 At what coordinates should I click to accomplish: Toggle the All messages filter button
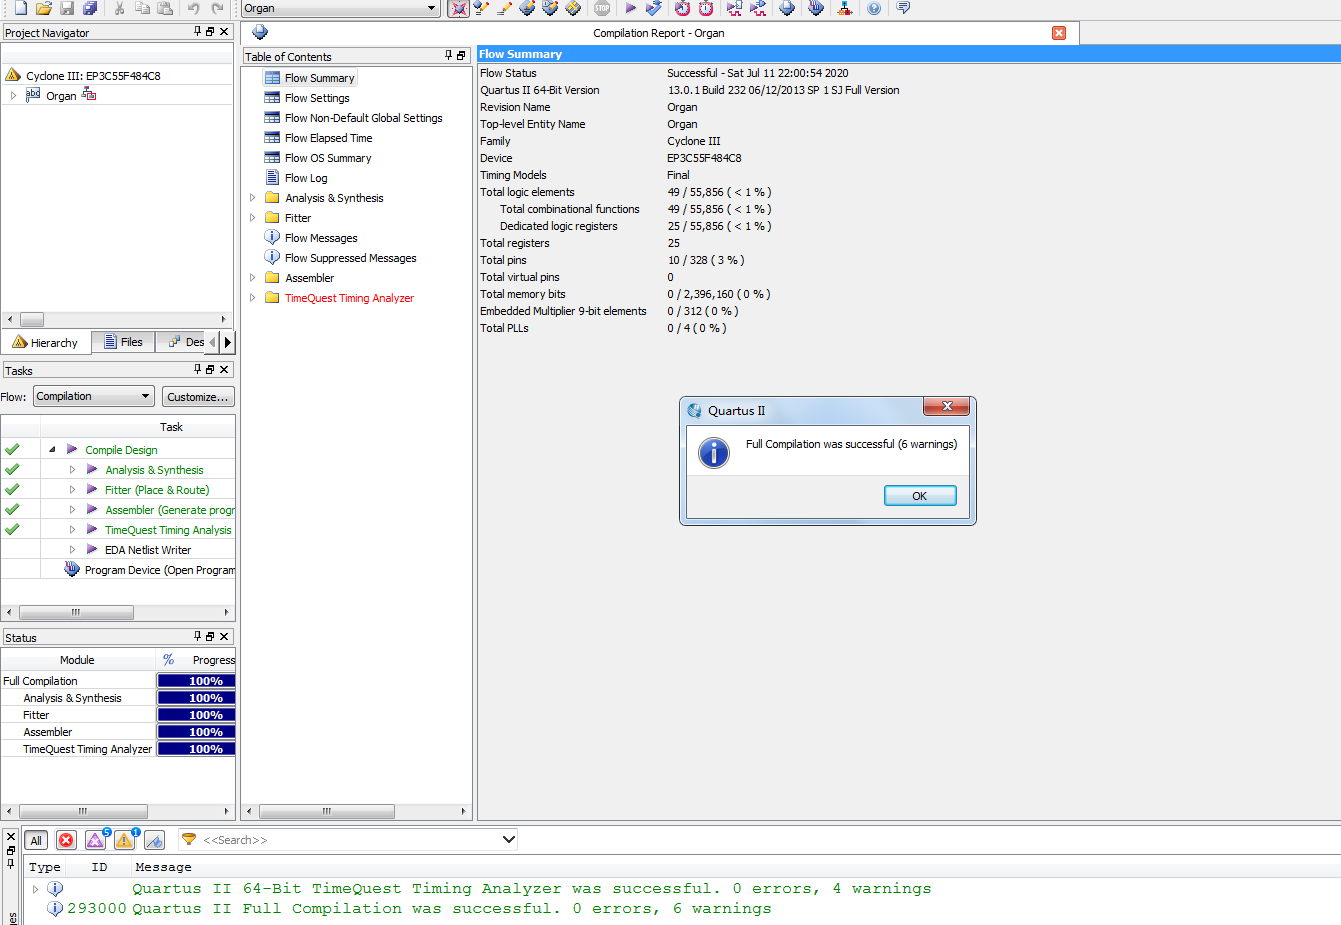click(x=36, y=840)
